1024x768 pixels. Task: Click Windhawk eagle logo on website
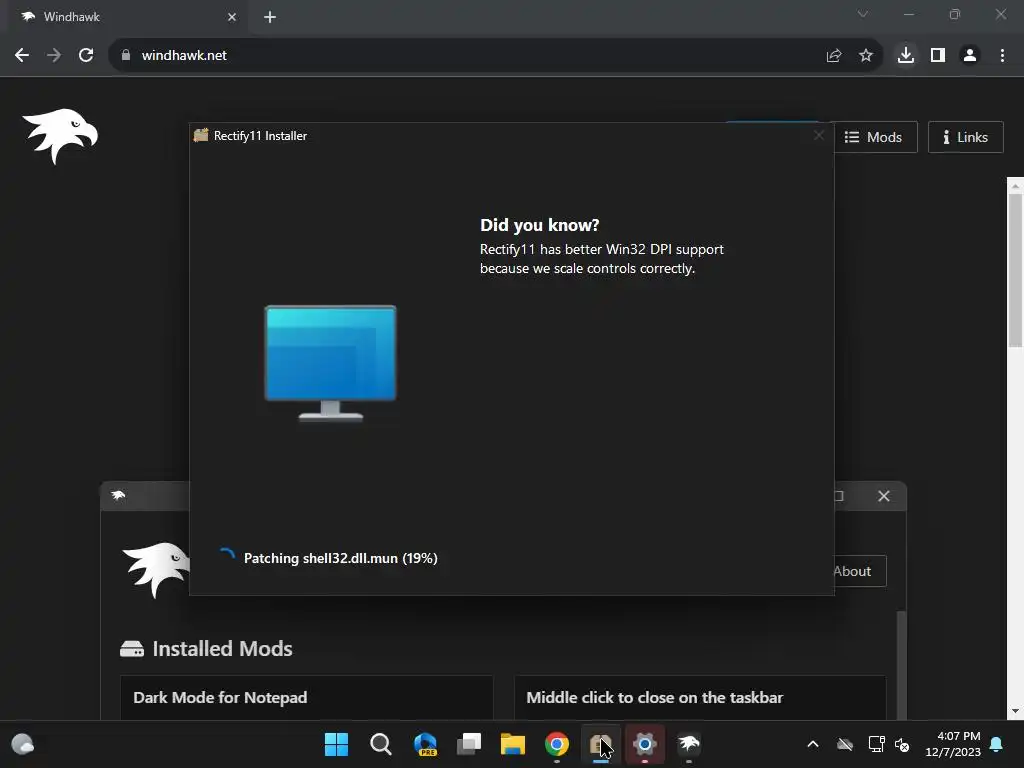pyautogui.click(x=60, y=136)
